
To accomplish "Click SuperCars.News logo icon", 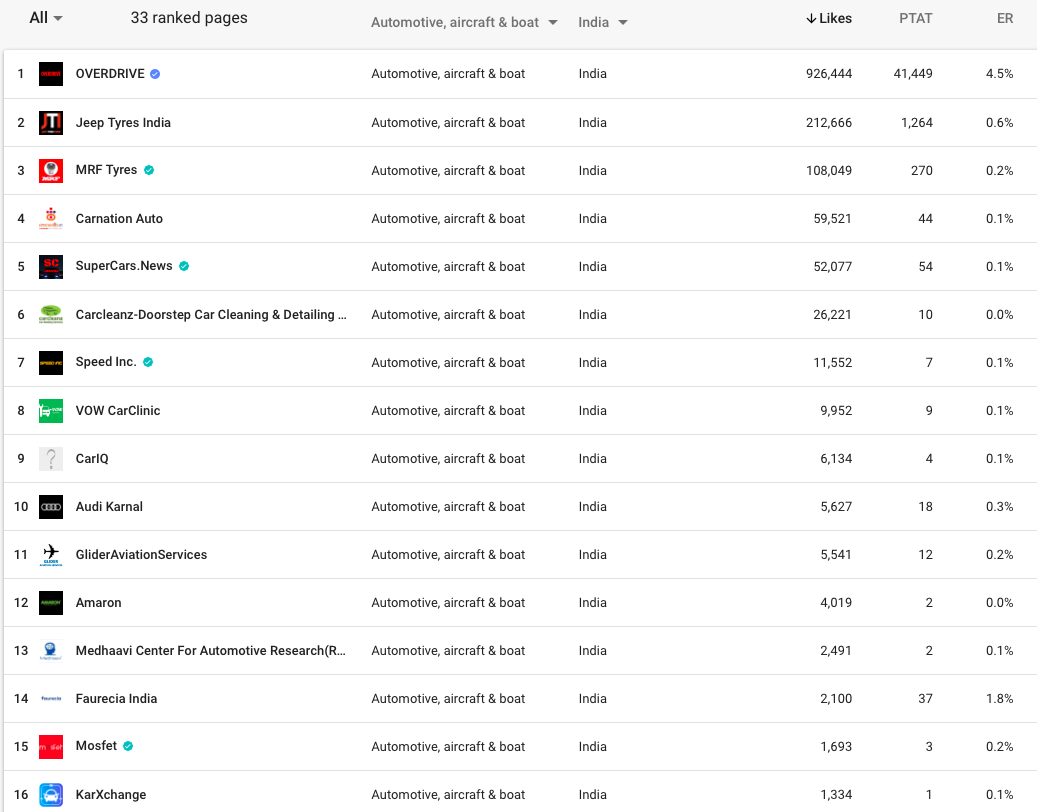I will tap(51, 266).
